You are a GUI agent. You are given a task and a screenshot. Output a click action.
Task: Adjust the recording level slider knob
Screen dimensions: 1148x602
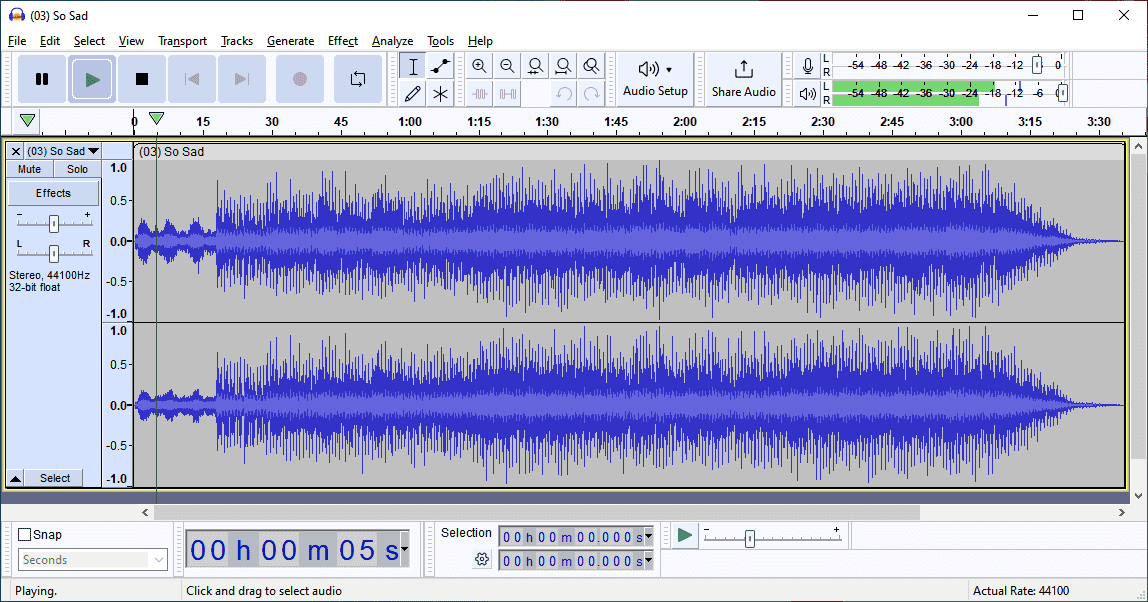1037,65
